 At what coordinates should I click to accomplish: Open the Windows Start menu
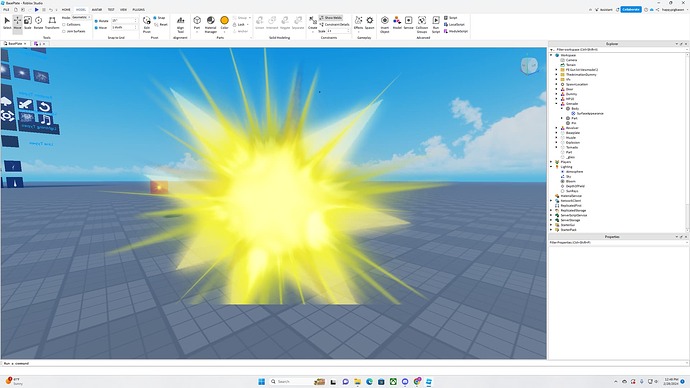261,381
